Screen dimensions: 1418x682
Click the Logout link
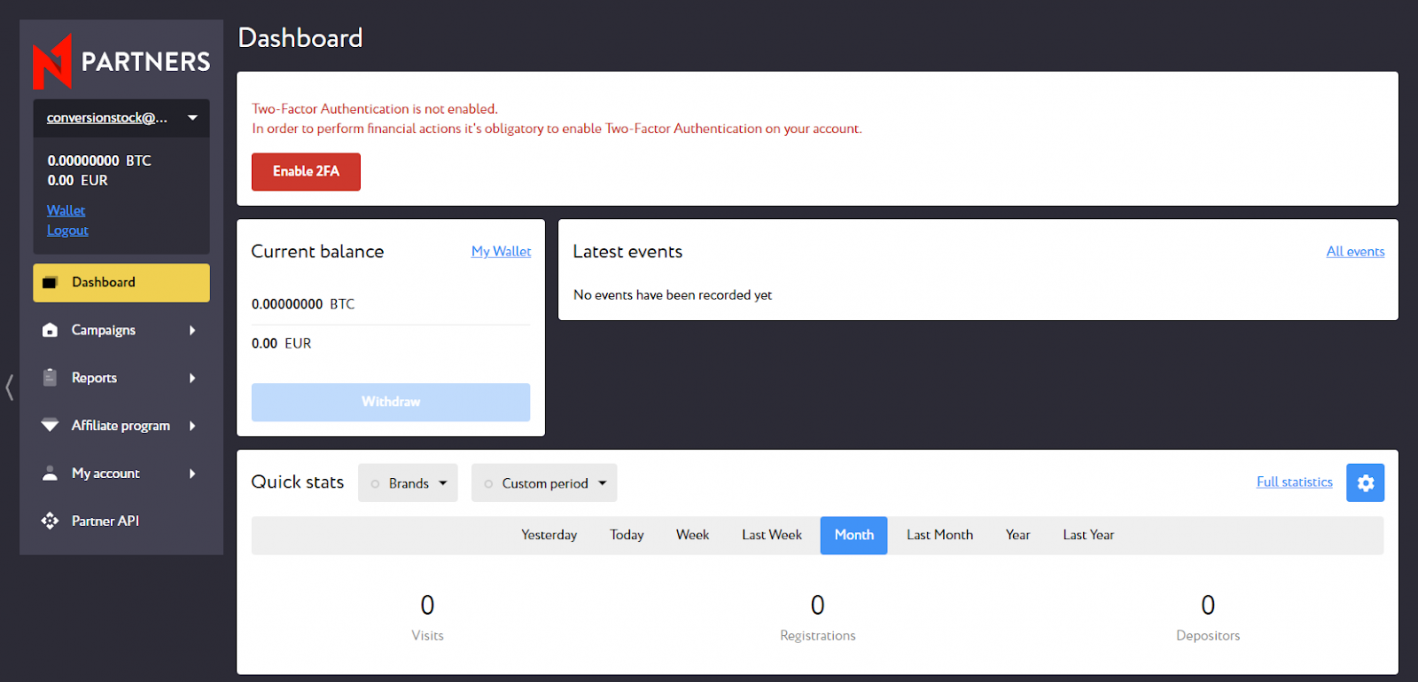(x=68, y=230)
